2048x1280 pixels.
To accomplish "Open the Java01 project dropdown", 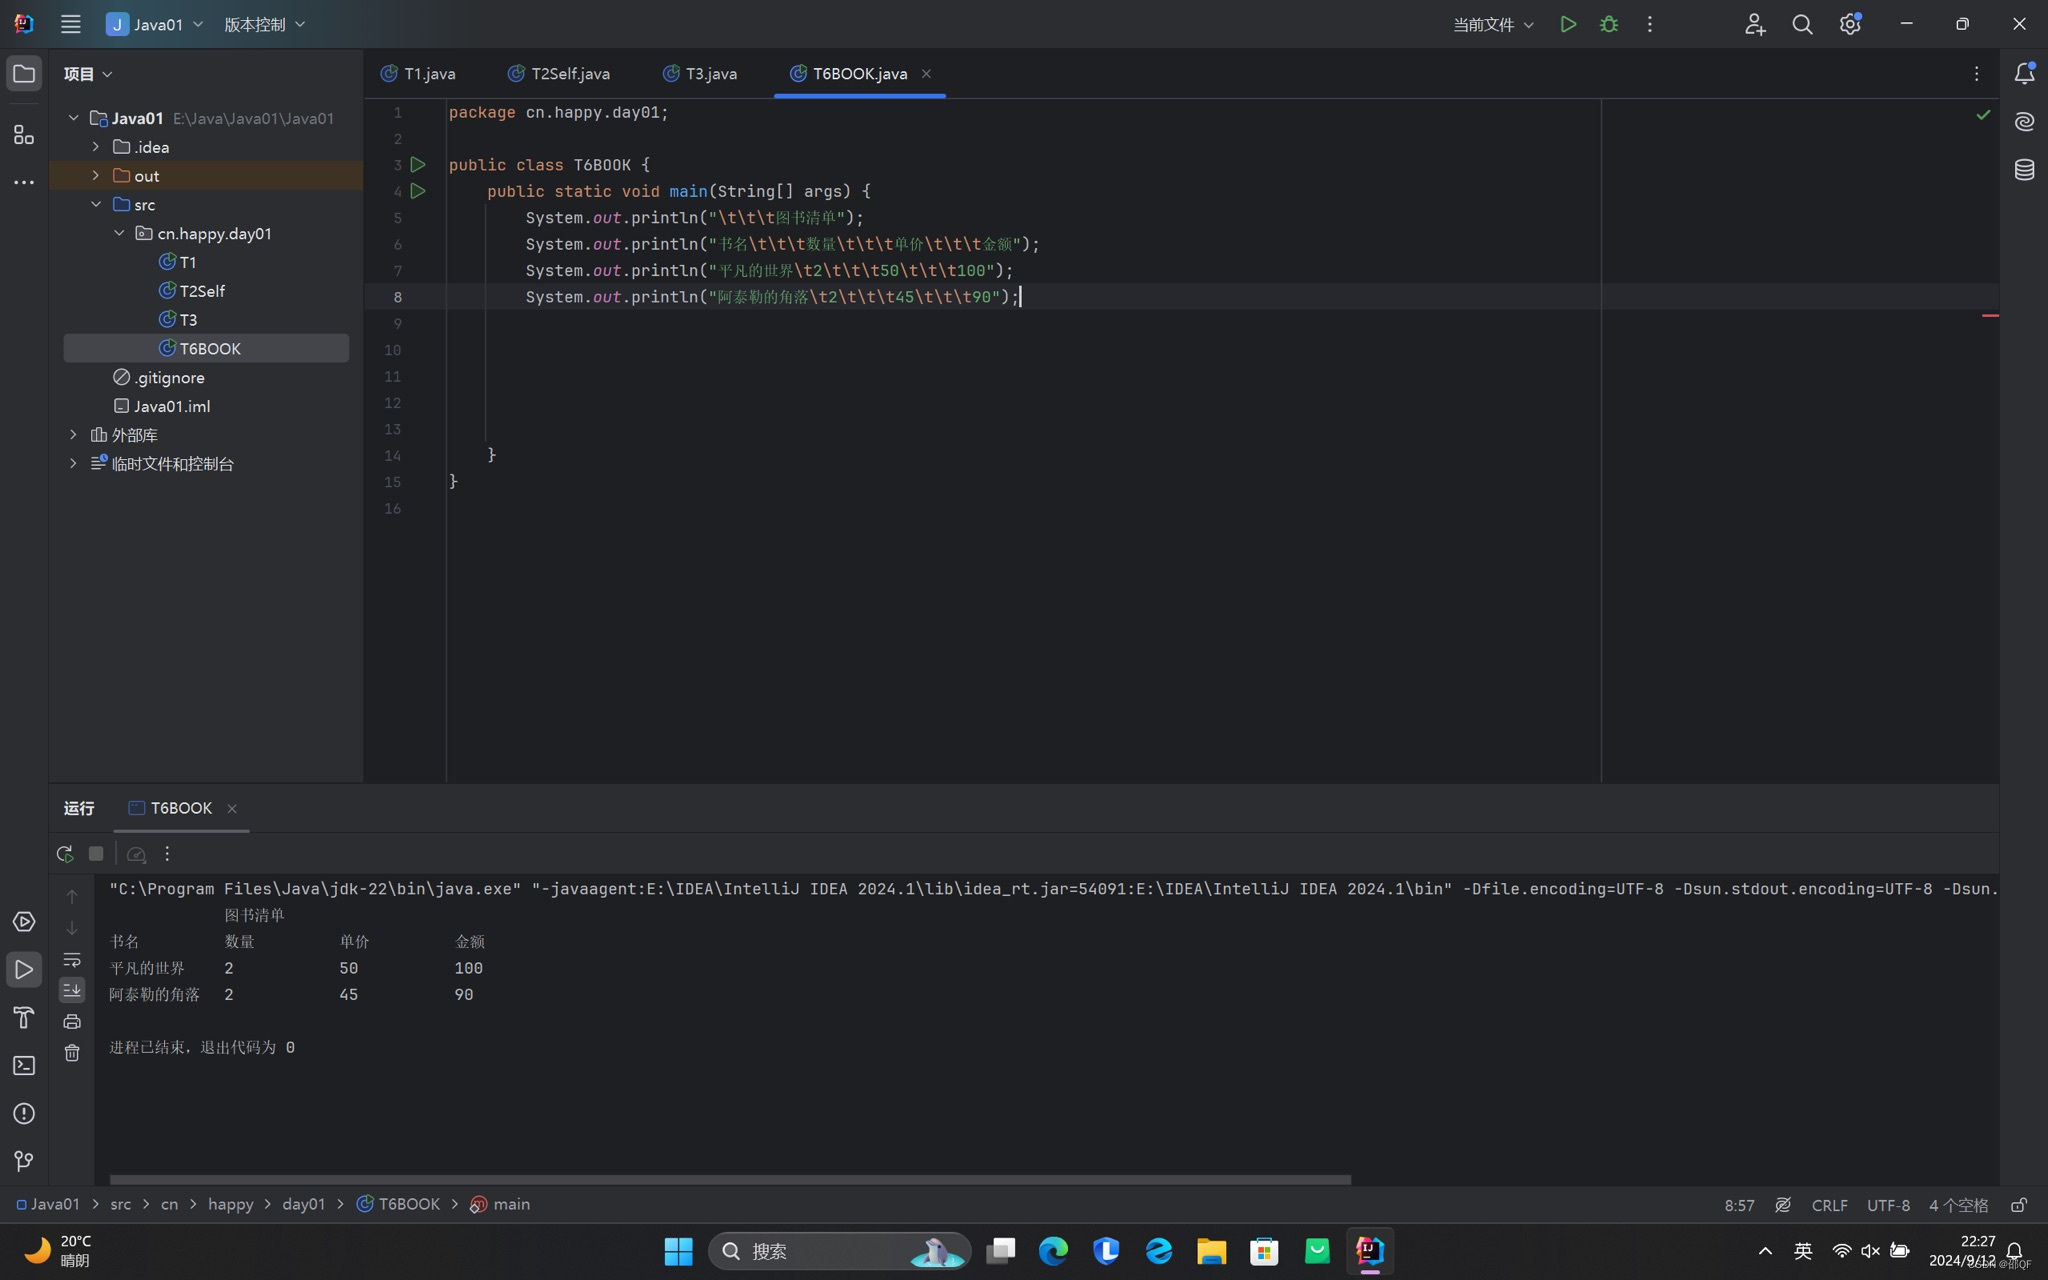I will pyautogui.click(x=155, y=24).
